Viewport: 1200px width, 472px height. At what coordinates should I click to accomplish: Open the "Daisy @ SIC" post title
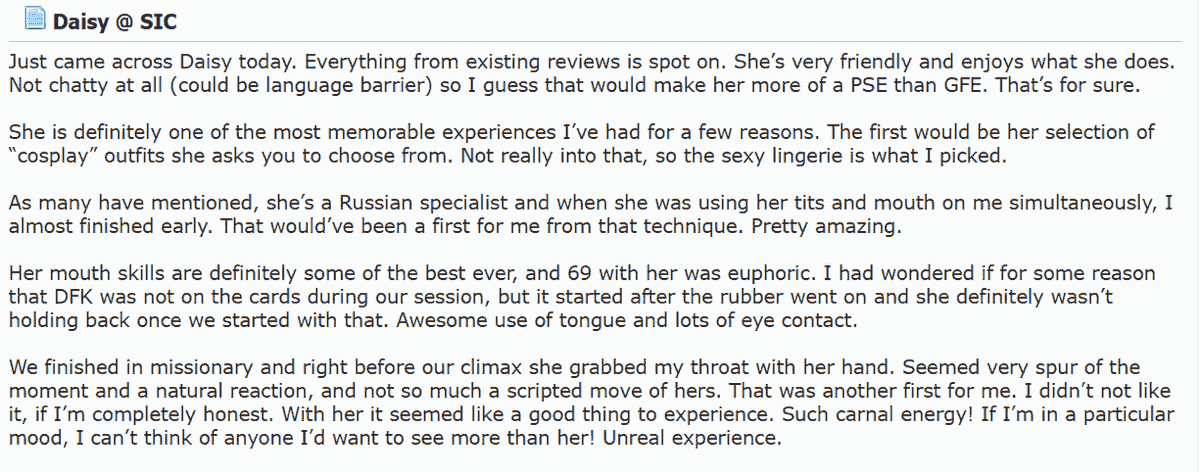click(x=102, y=20)
